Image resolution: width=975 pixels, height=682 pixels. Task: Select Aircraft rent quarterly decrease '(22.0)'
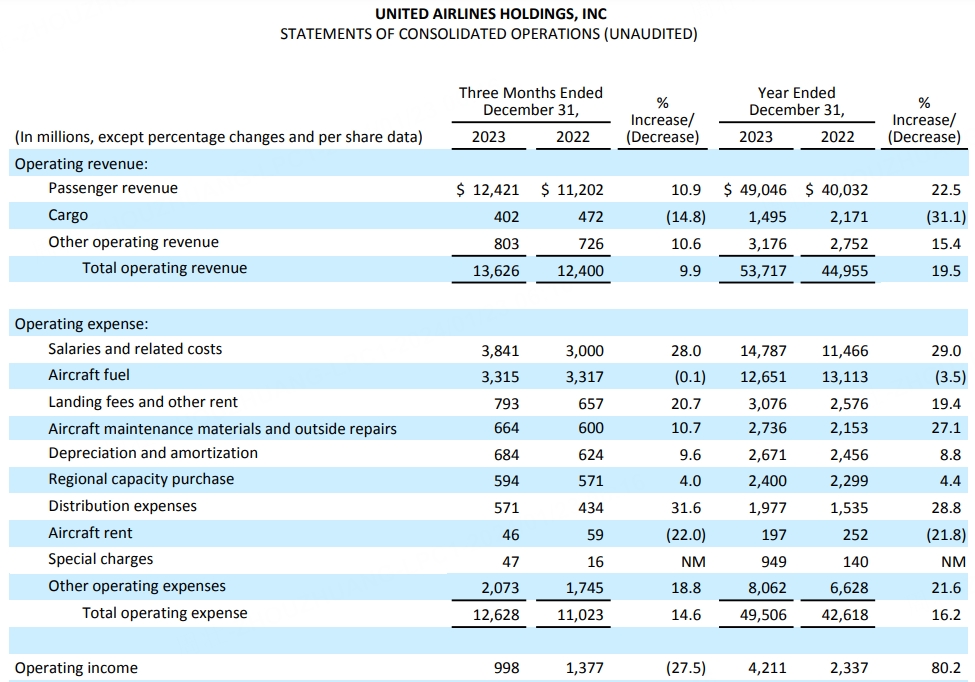tap(686, 535)
